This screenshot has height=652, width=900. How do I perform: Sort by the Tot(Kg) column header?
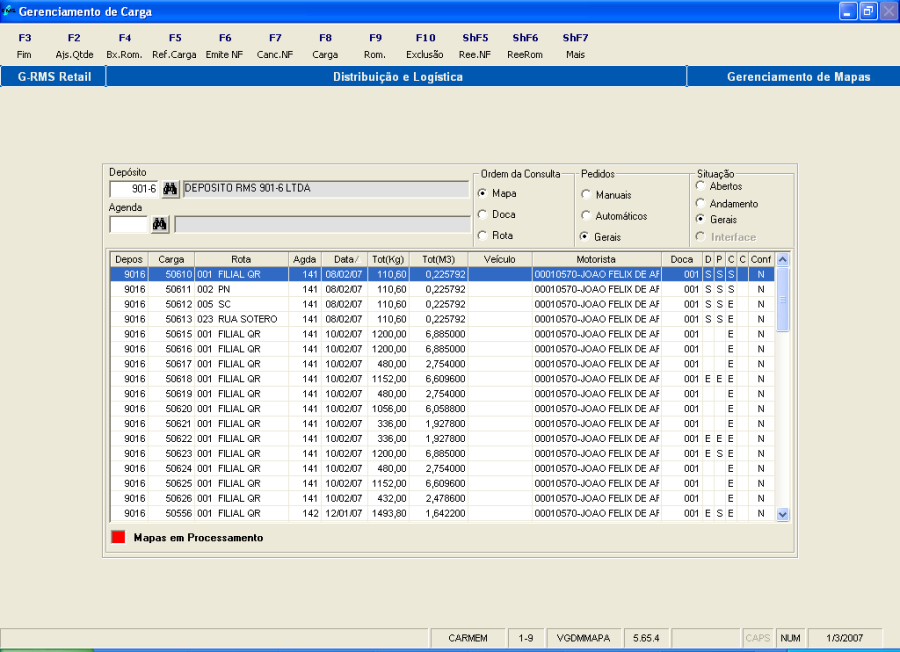tap(389, 259)
